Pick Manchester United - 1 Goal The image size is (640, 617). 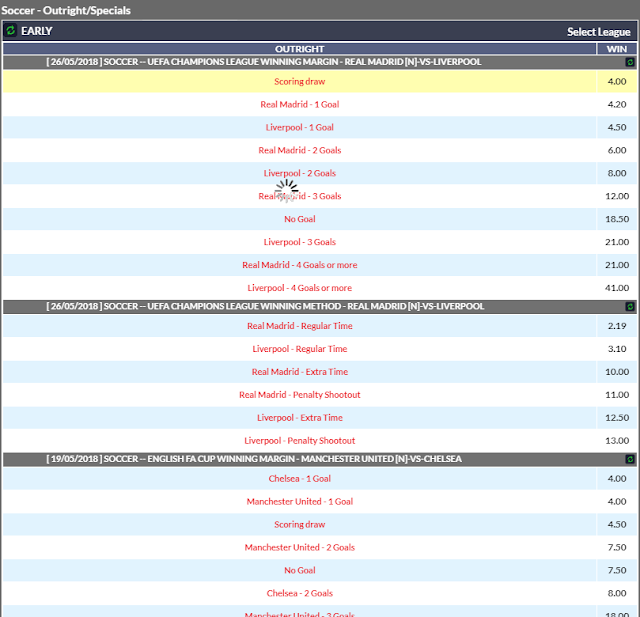coord(300,502)
